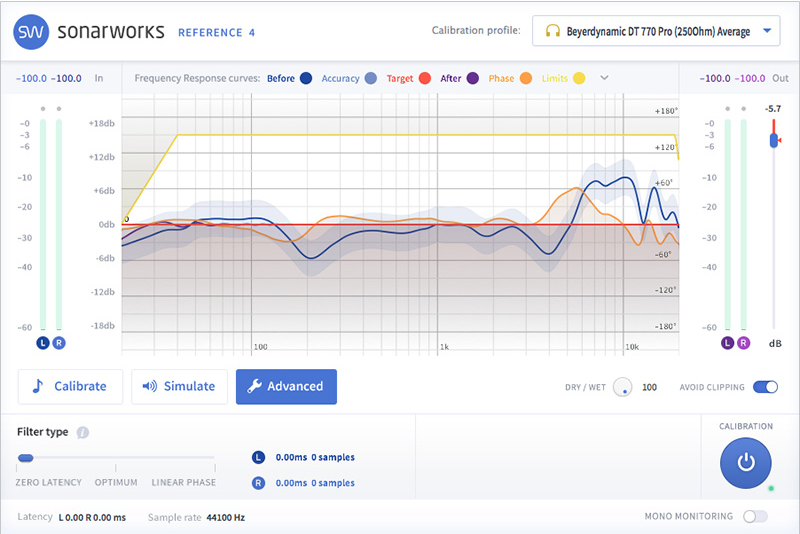Click the Phase curve label
The height and width of the screenshot is (534, 800).
pos(501,78)
